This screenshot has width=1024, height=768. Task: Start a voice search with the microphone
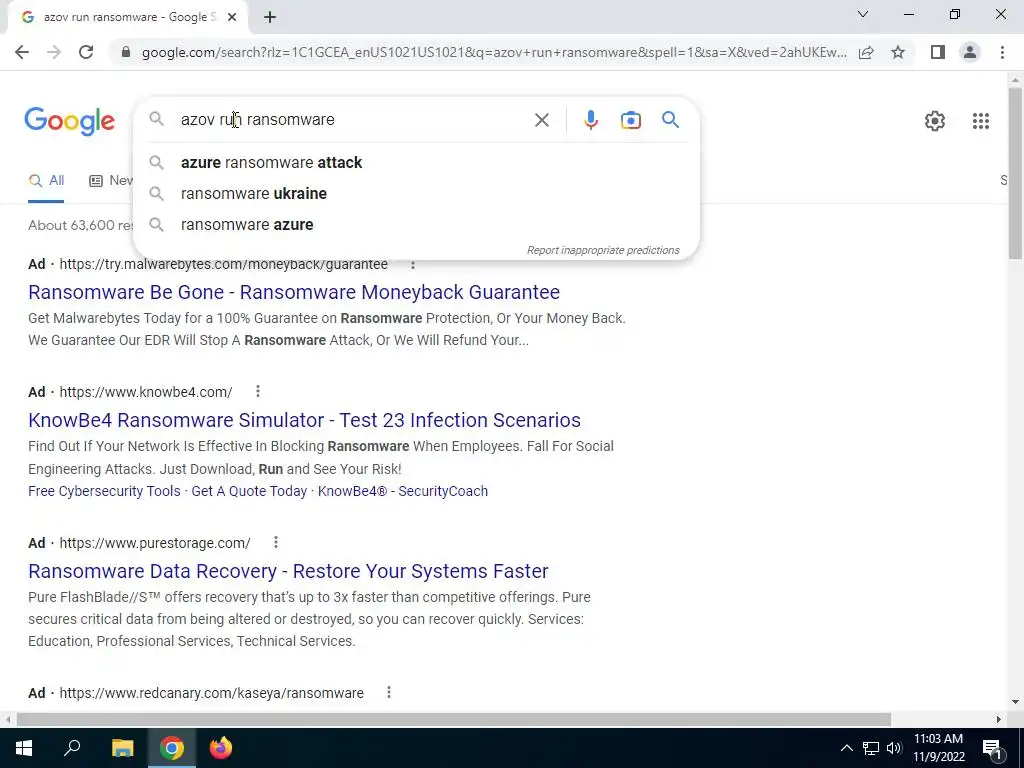(590, 120)
